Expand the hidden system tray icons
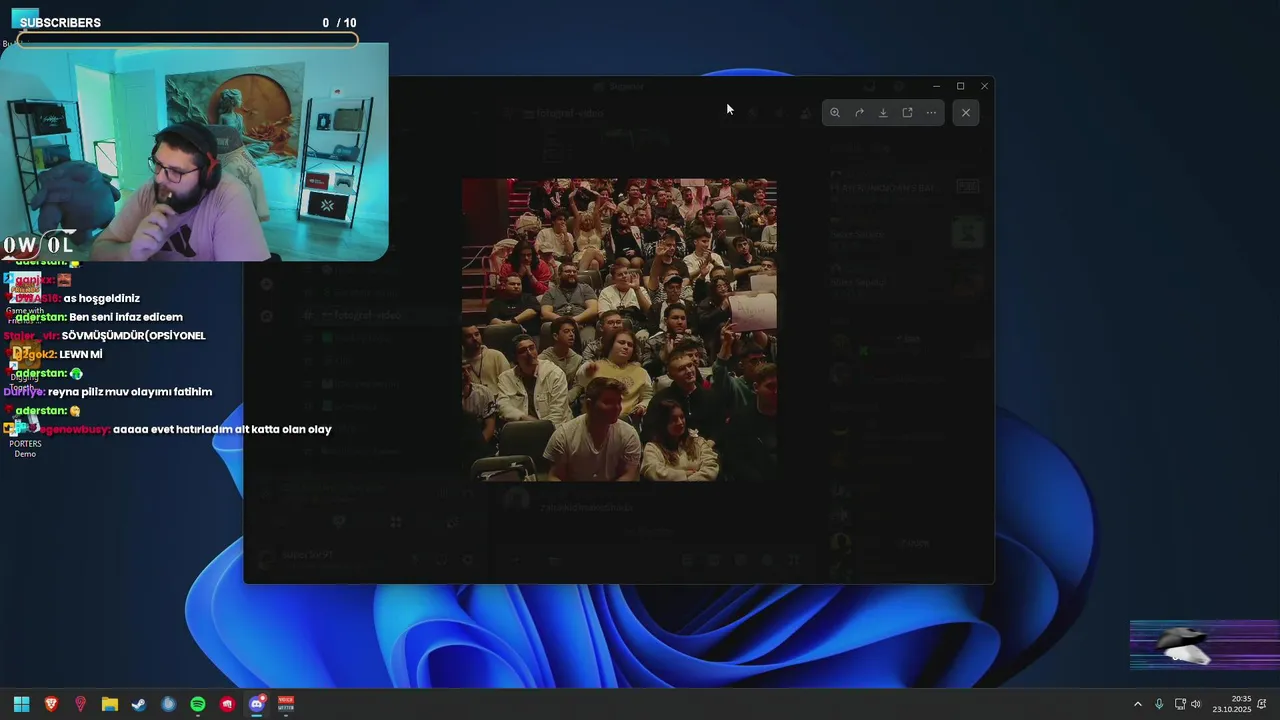This screenshot has width=1280, height=720. 1137,704
